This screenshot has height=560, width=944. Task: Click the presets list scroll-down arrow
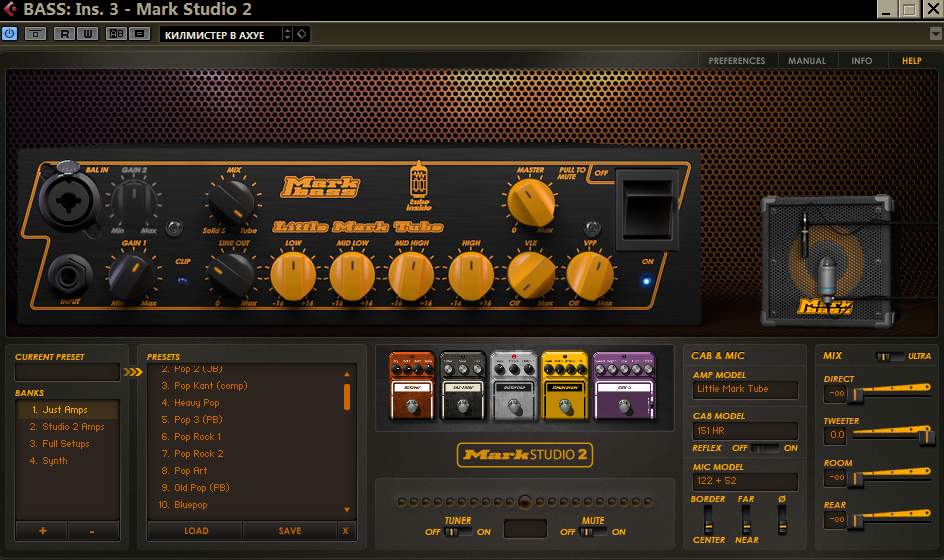[x=347, y=509]
